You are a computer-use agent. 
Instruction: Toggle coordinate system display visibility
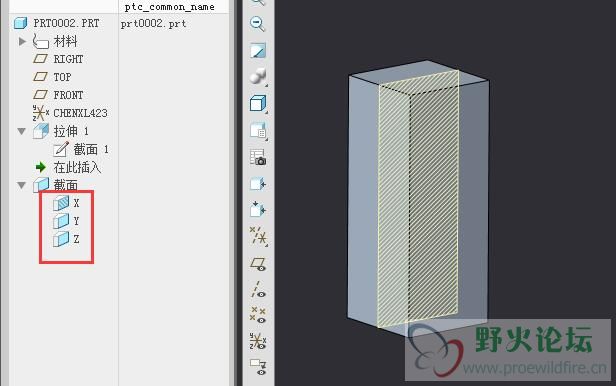point(258,341)
